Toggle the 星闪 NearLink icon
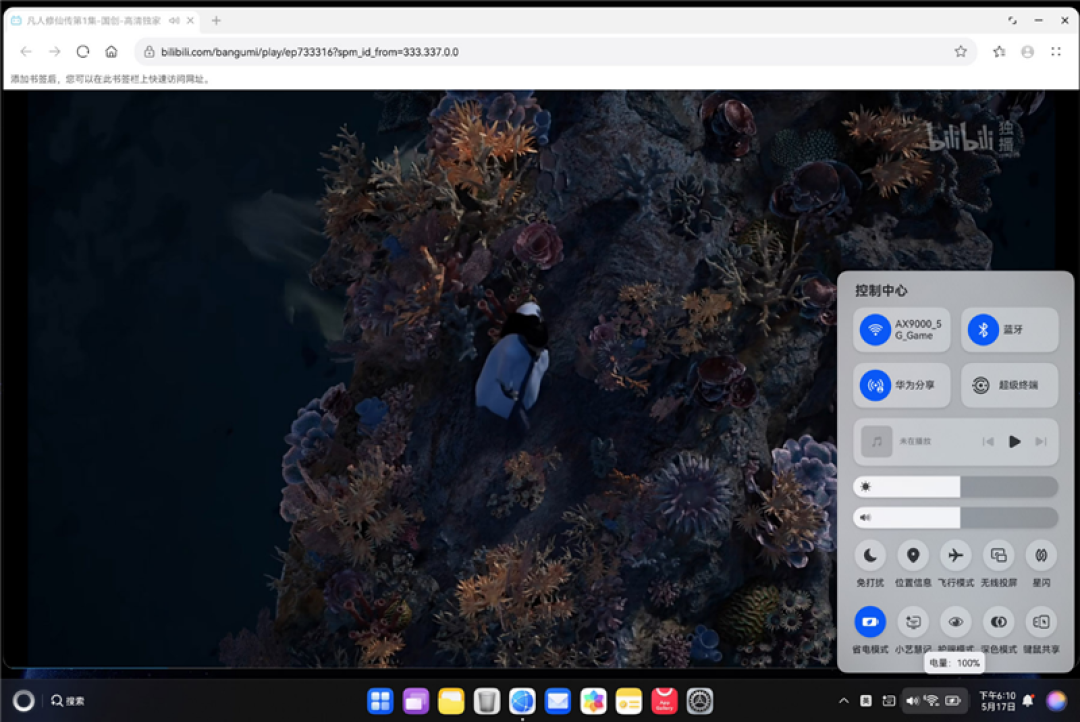The image size is (1080, 722). (x=1041, y=555)
